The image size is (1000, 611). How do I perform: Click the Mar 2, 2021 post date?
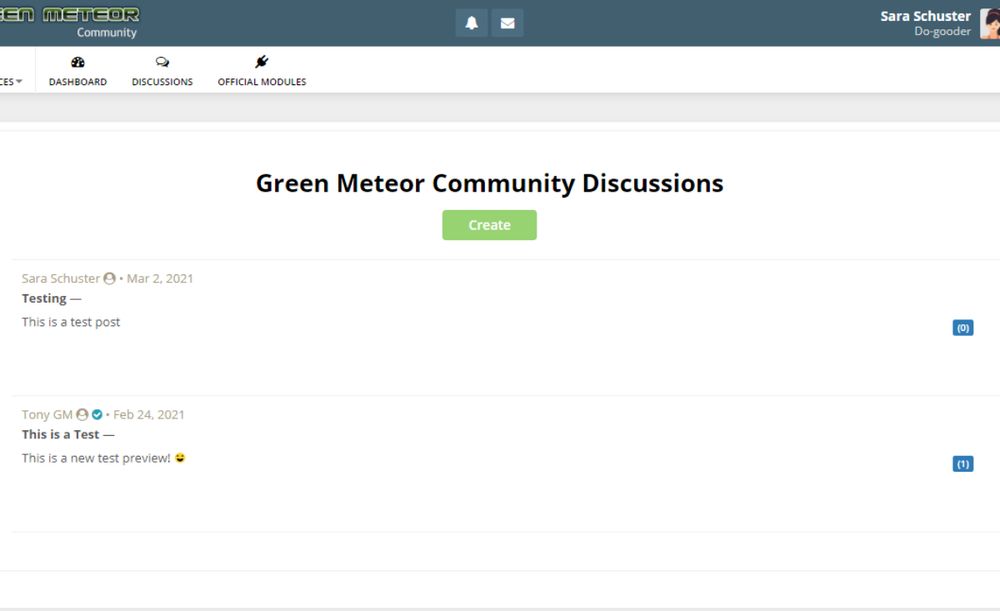pos(160,279)
